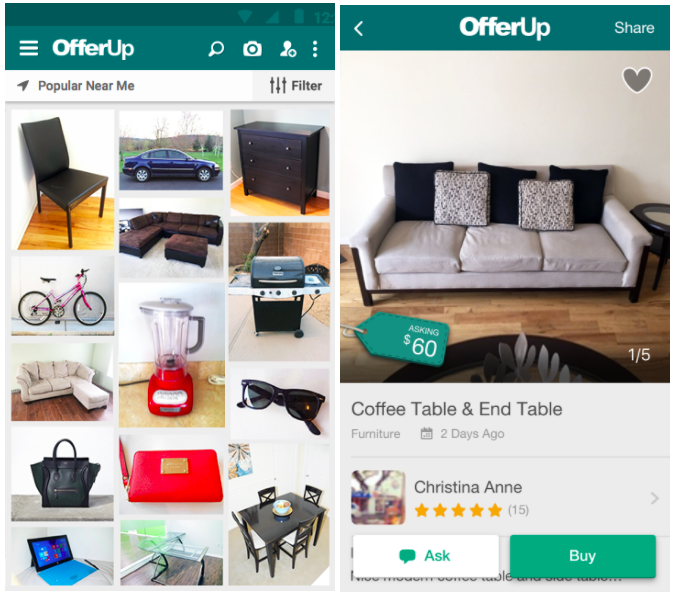The width and height of the screenshot is (680, 599).
Task: Open the blue sedan car listing
Action: (x=171, y=151)
